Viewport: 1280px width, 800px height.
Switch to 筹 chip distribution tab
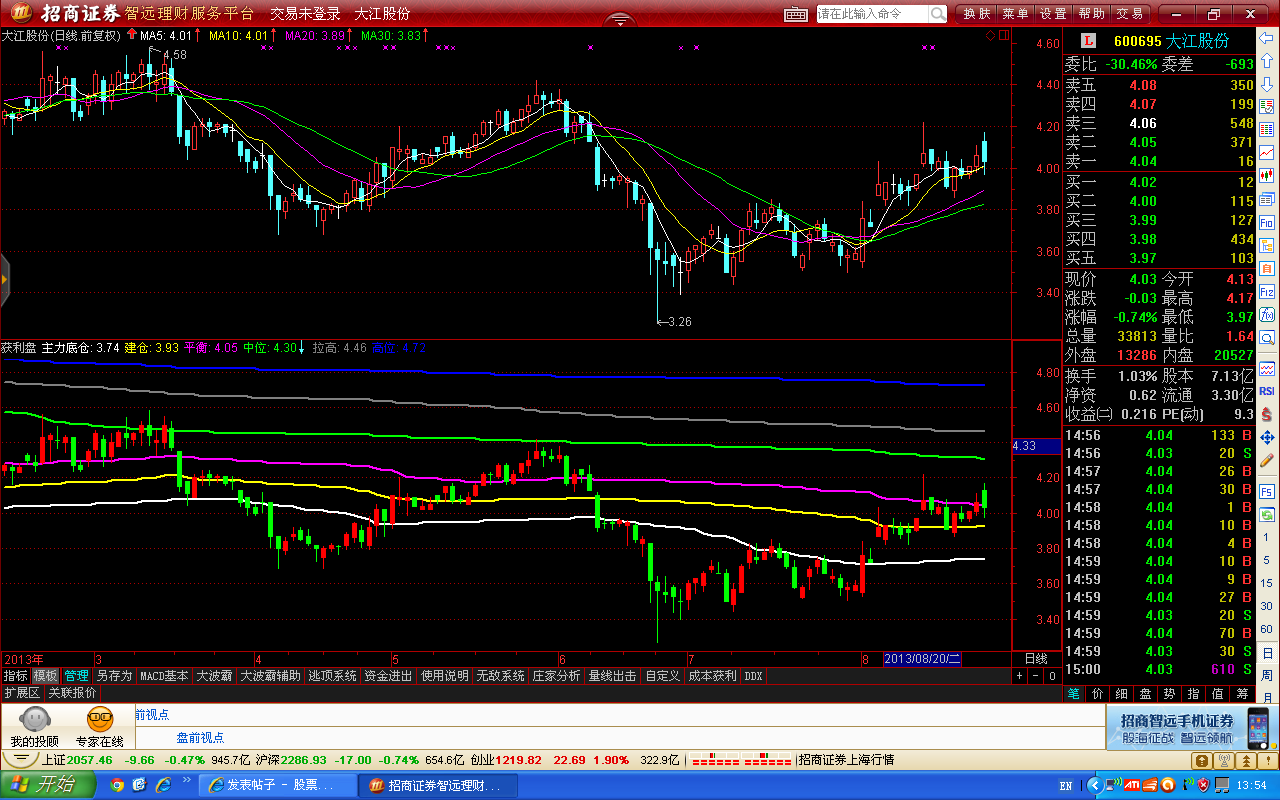tap(1241, 693)
